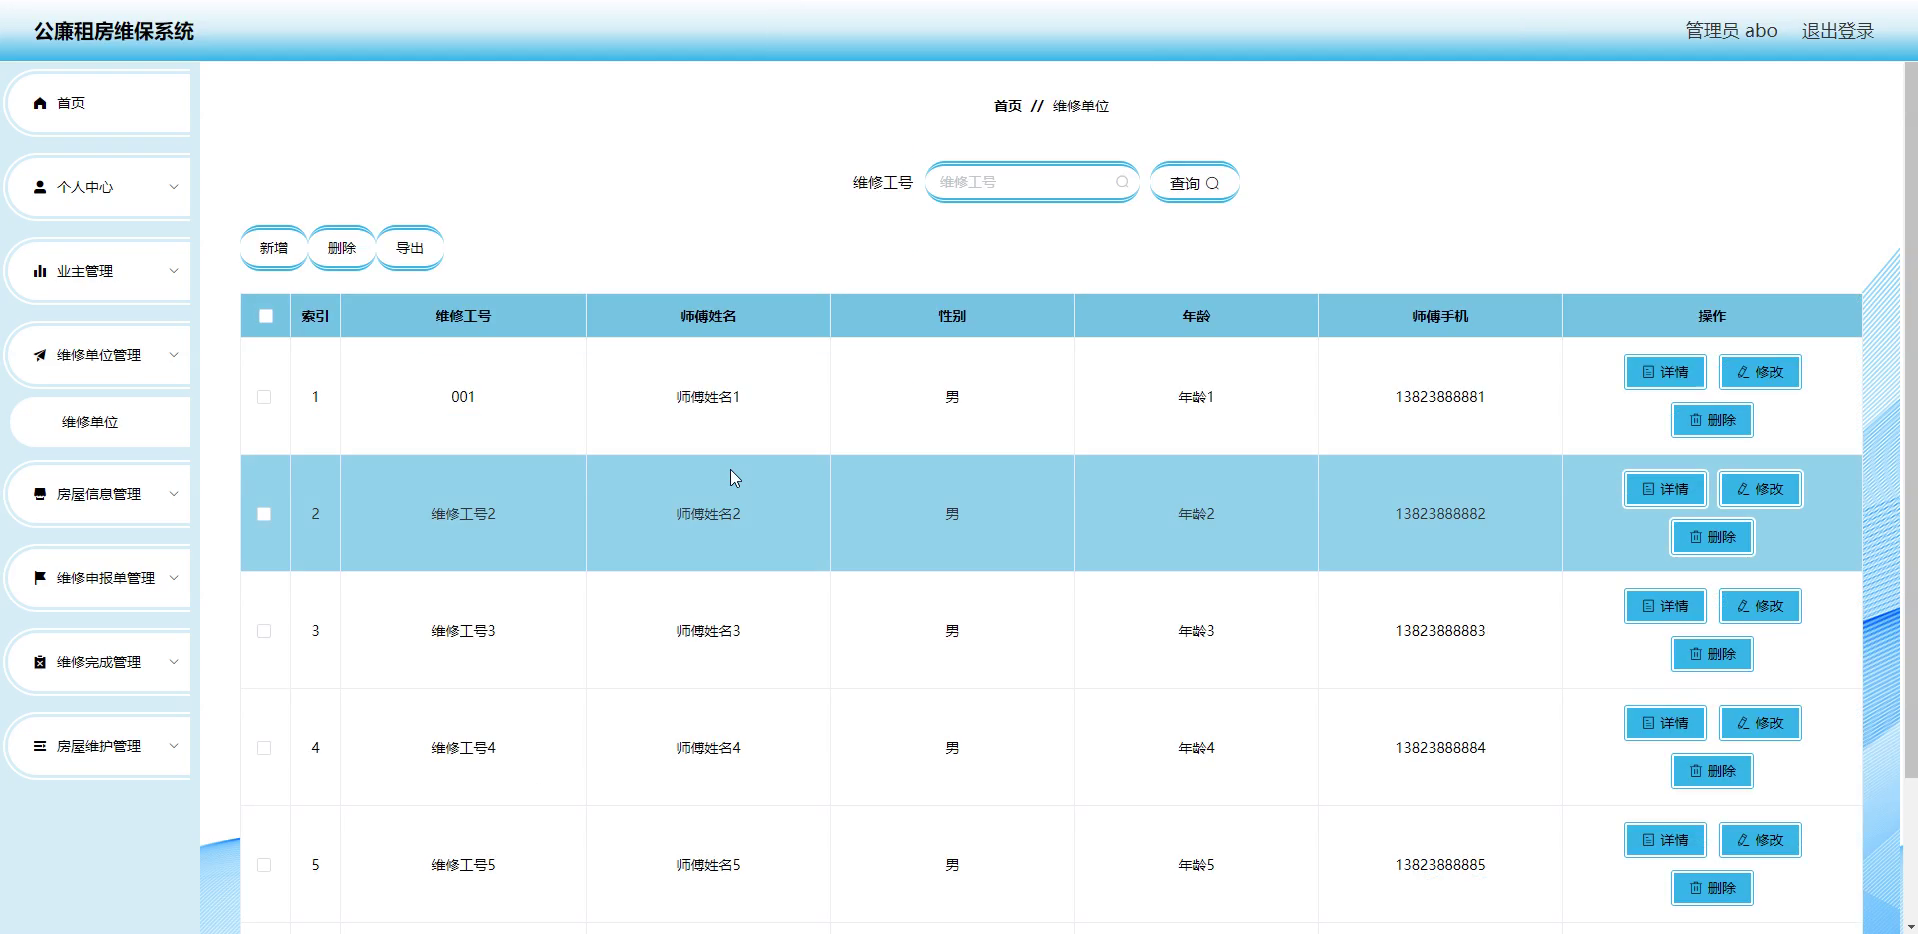1918x934 pixels.
Task: Delete 维修工号4 record
Action: pos(1712,771)
